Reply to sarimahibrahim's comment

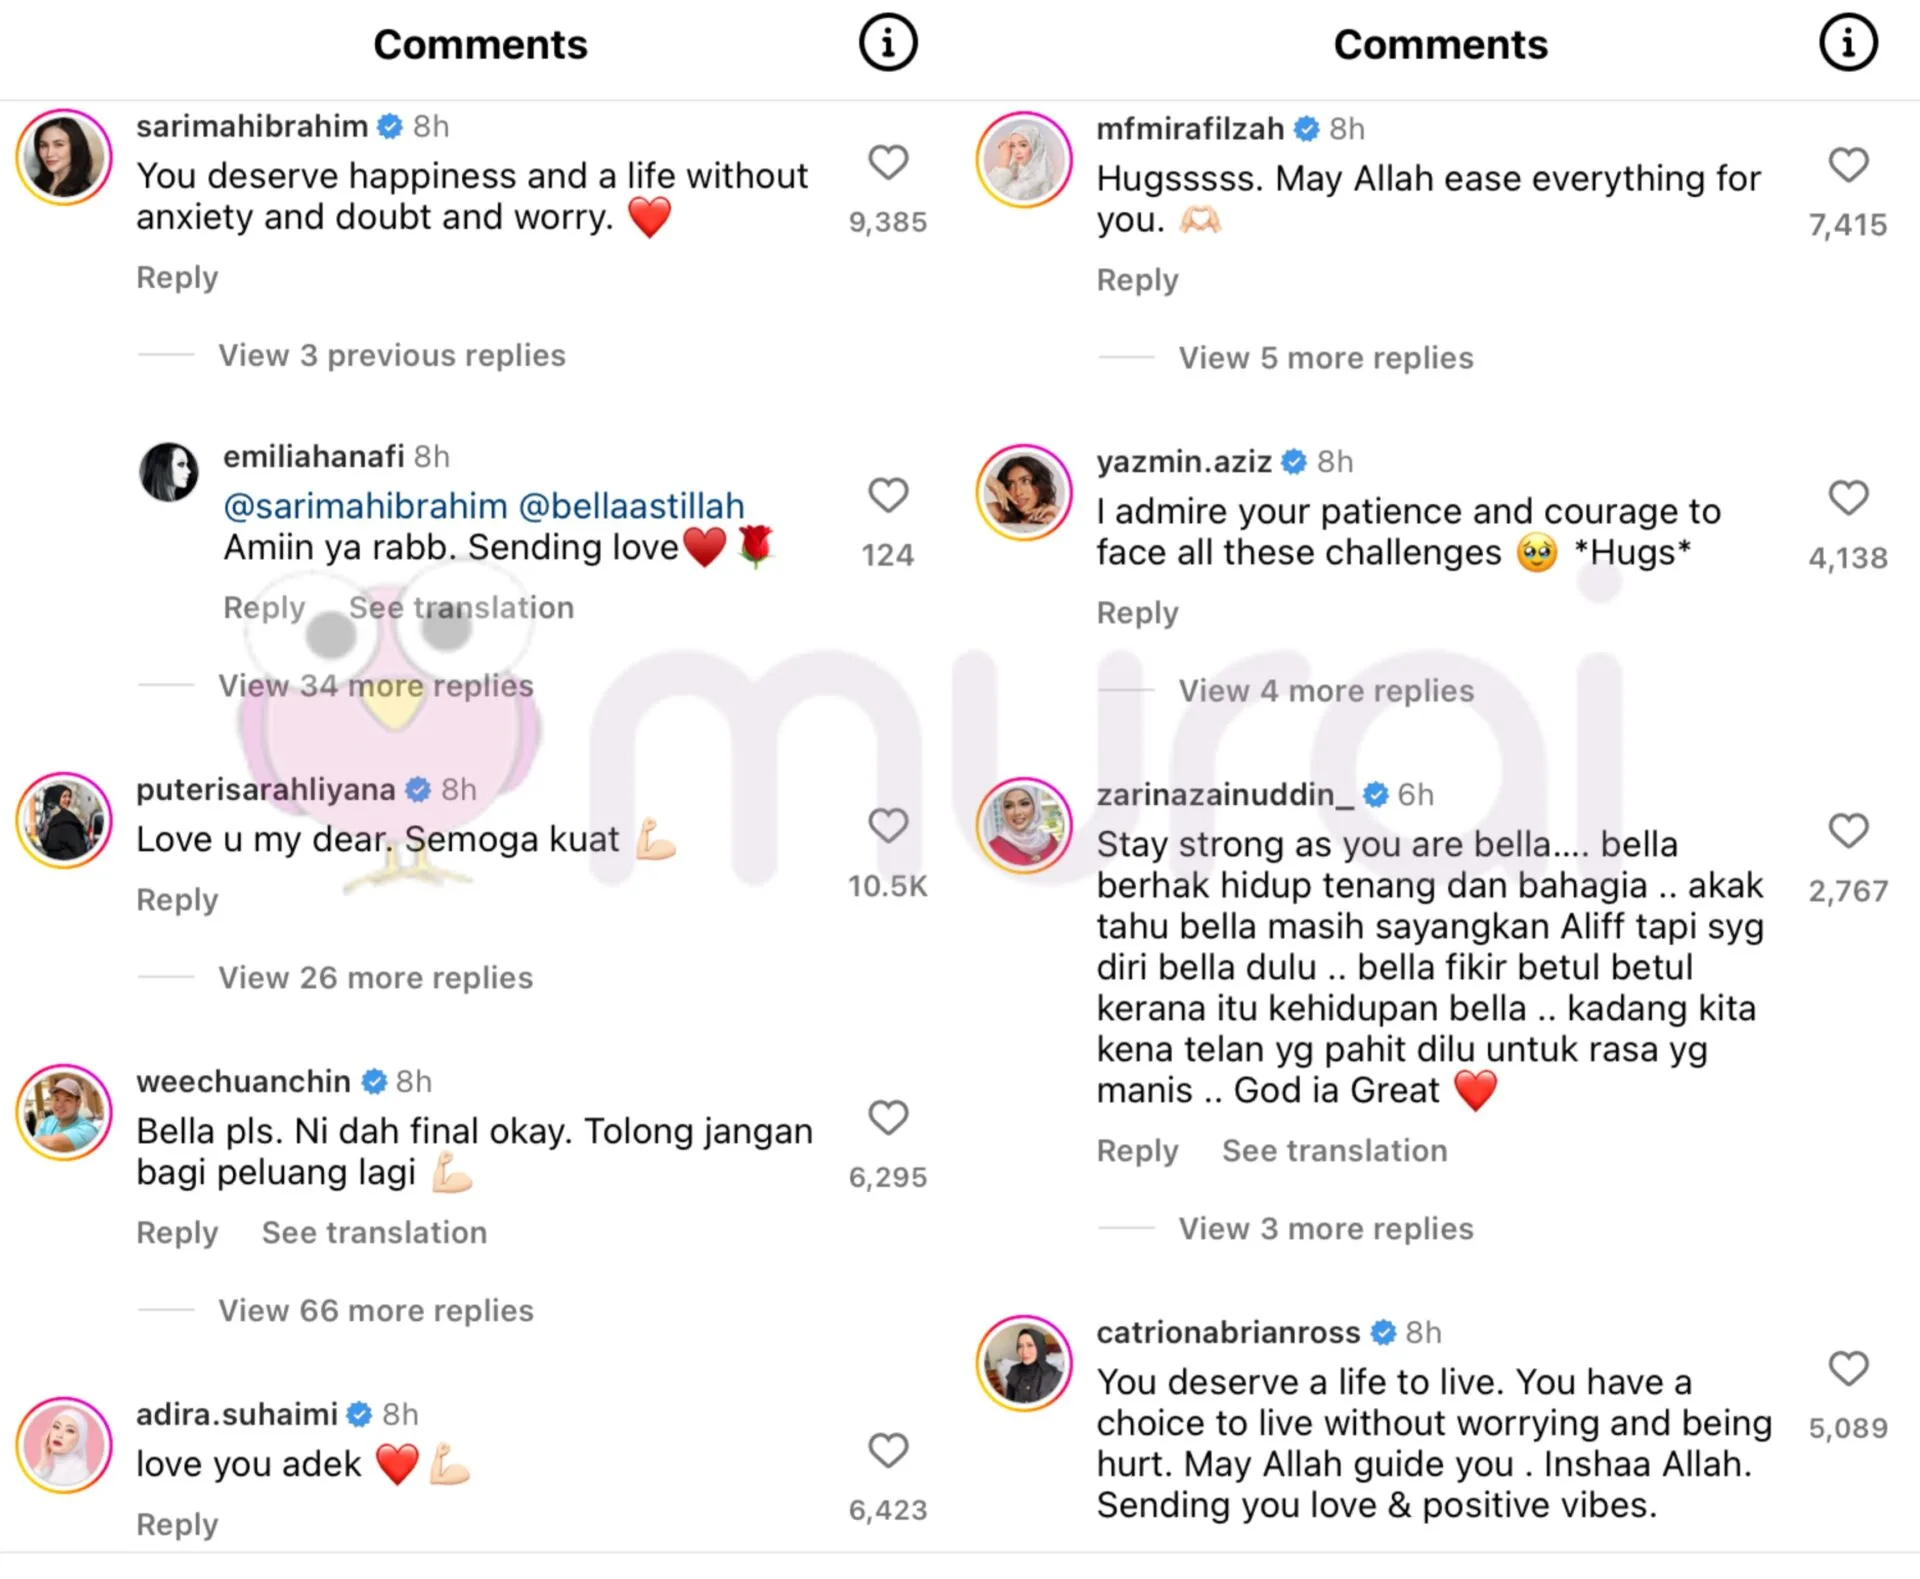click(177, 277)
